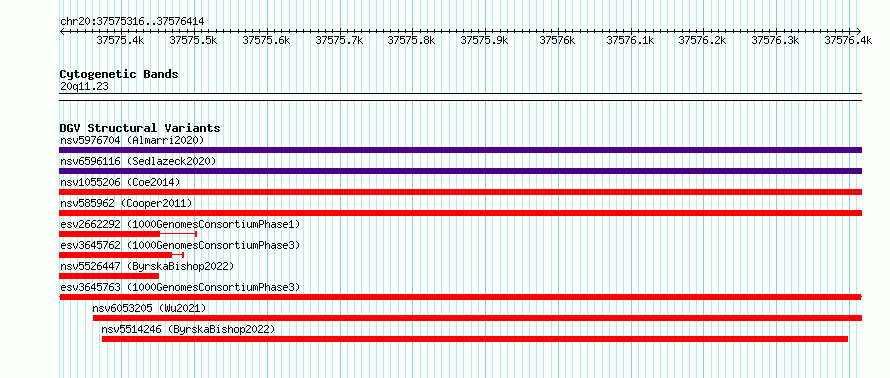Click the 37575.5k ruler tick label

click(x=193, y=40)
